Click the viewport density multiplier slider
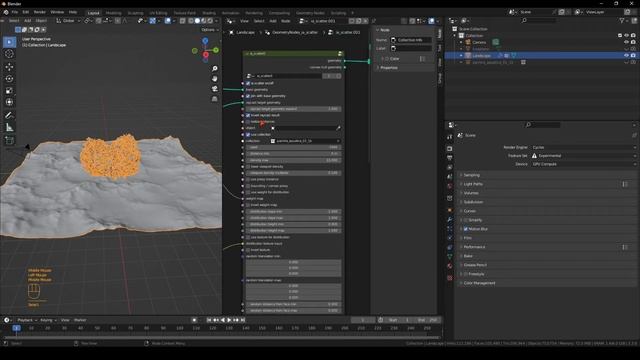The height and width of the screenshot is (360, 640). [x=293, y=173]
